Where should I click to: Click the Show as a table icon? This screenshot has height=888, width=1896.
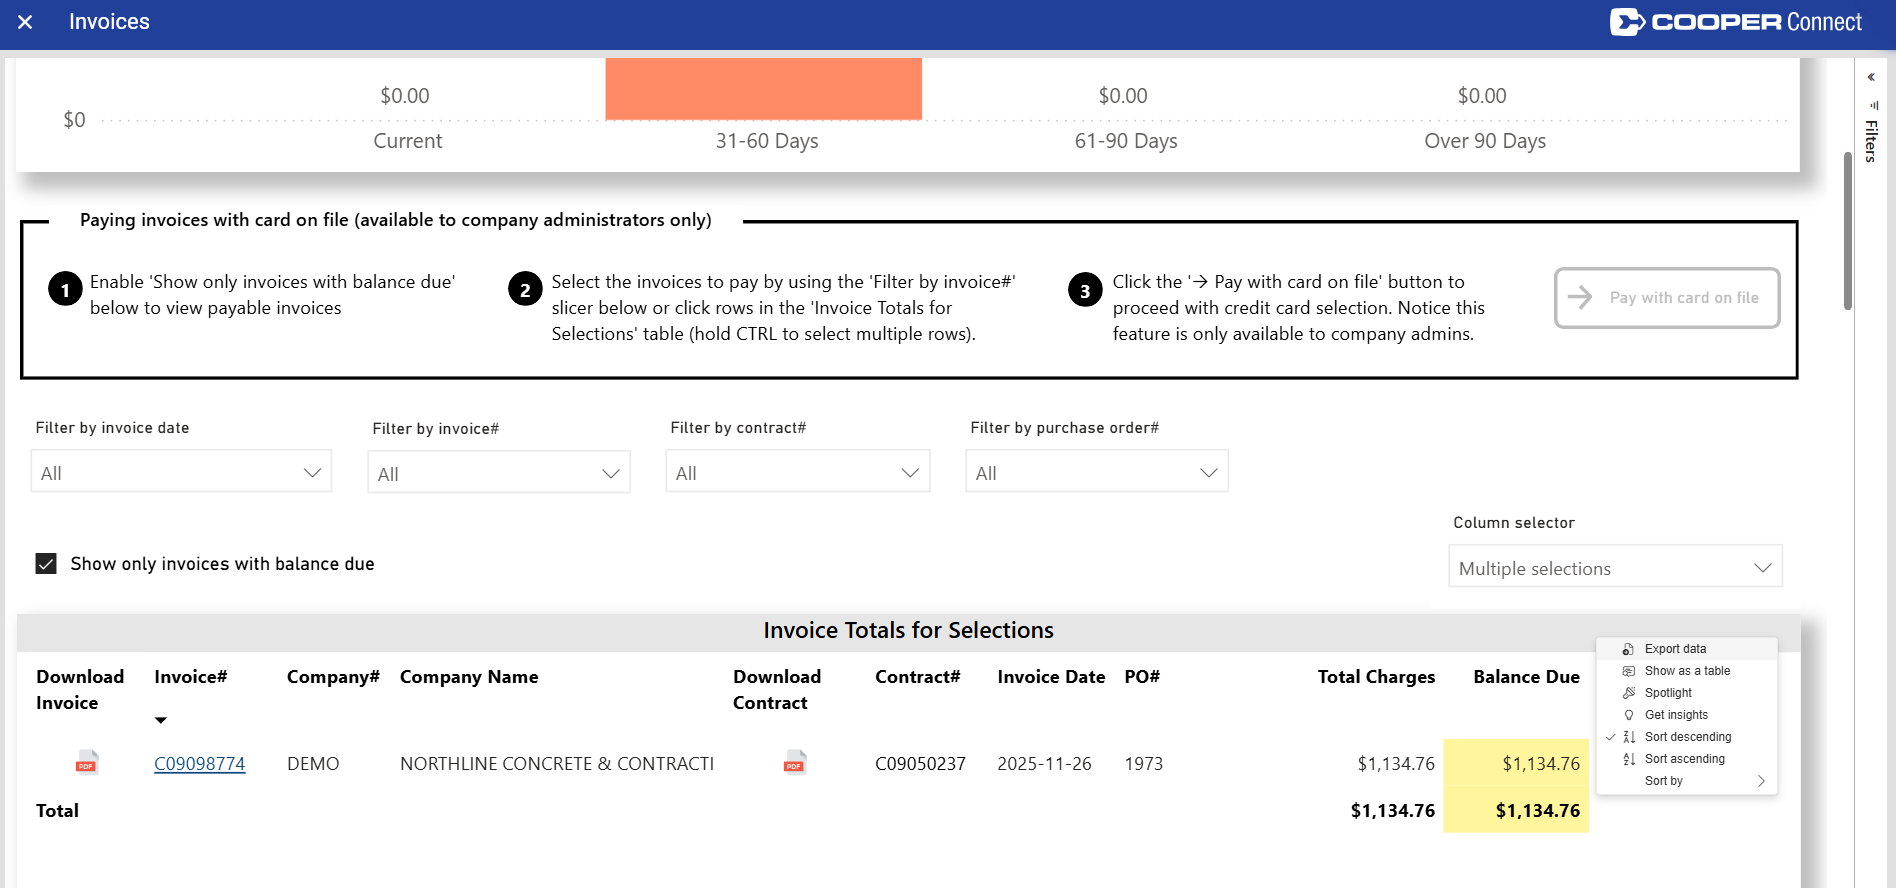1629,671
